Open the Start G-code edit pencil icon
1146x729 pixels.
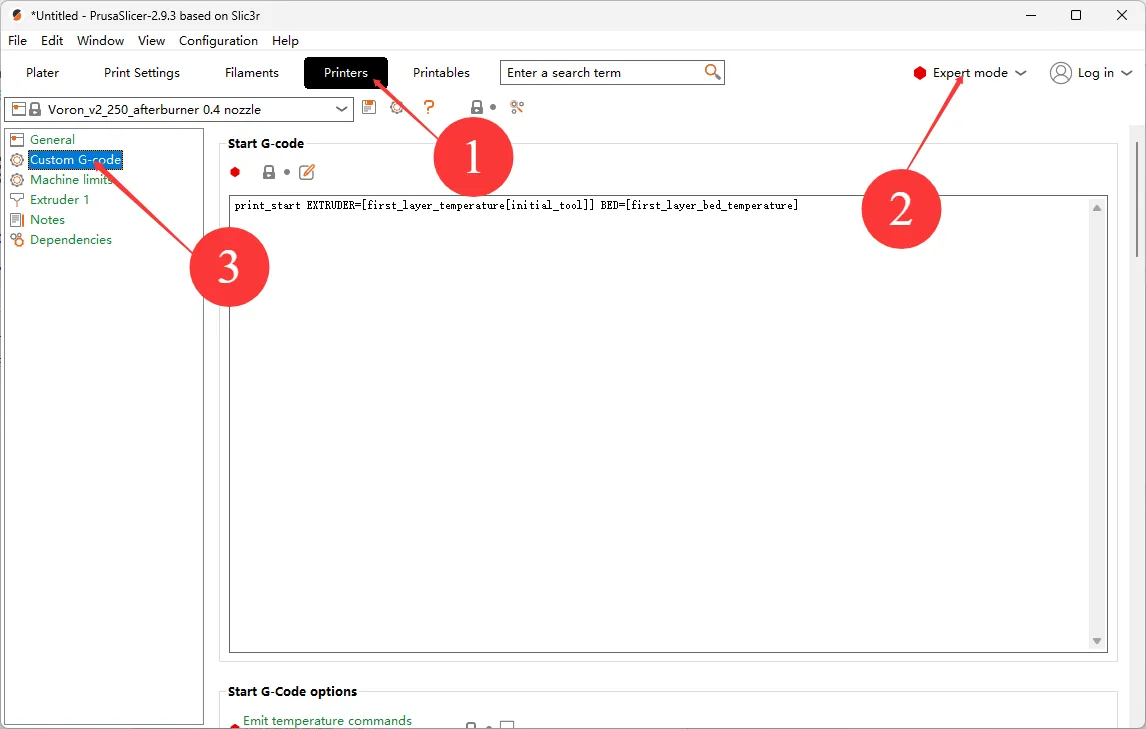307,172
